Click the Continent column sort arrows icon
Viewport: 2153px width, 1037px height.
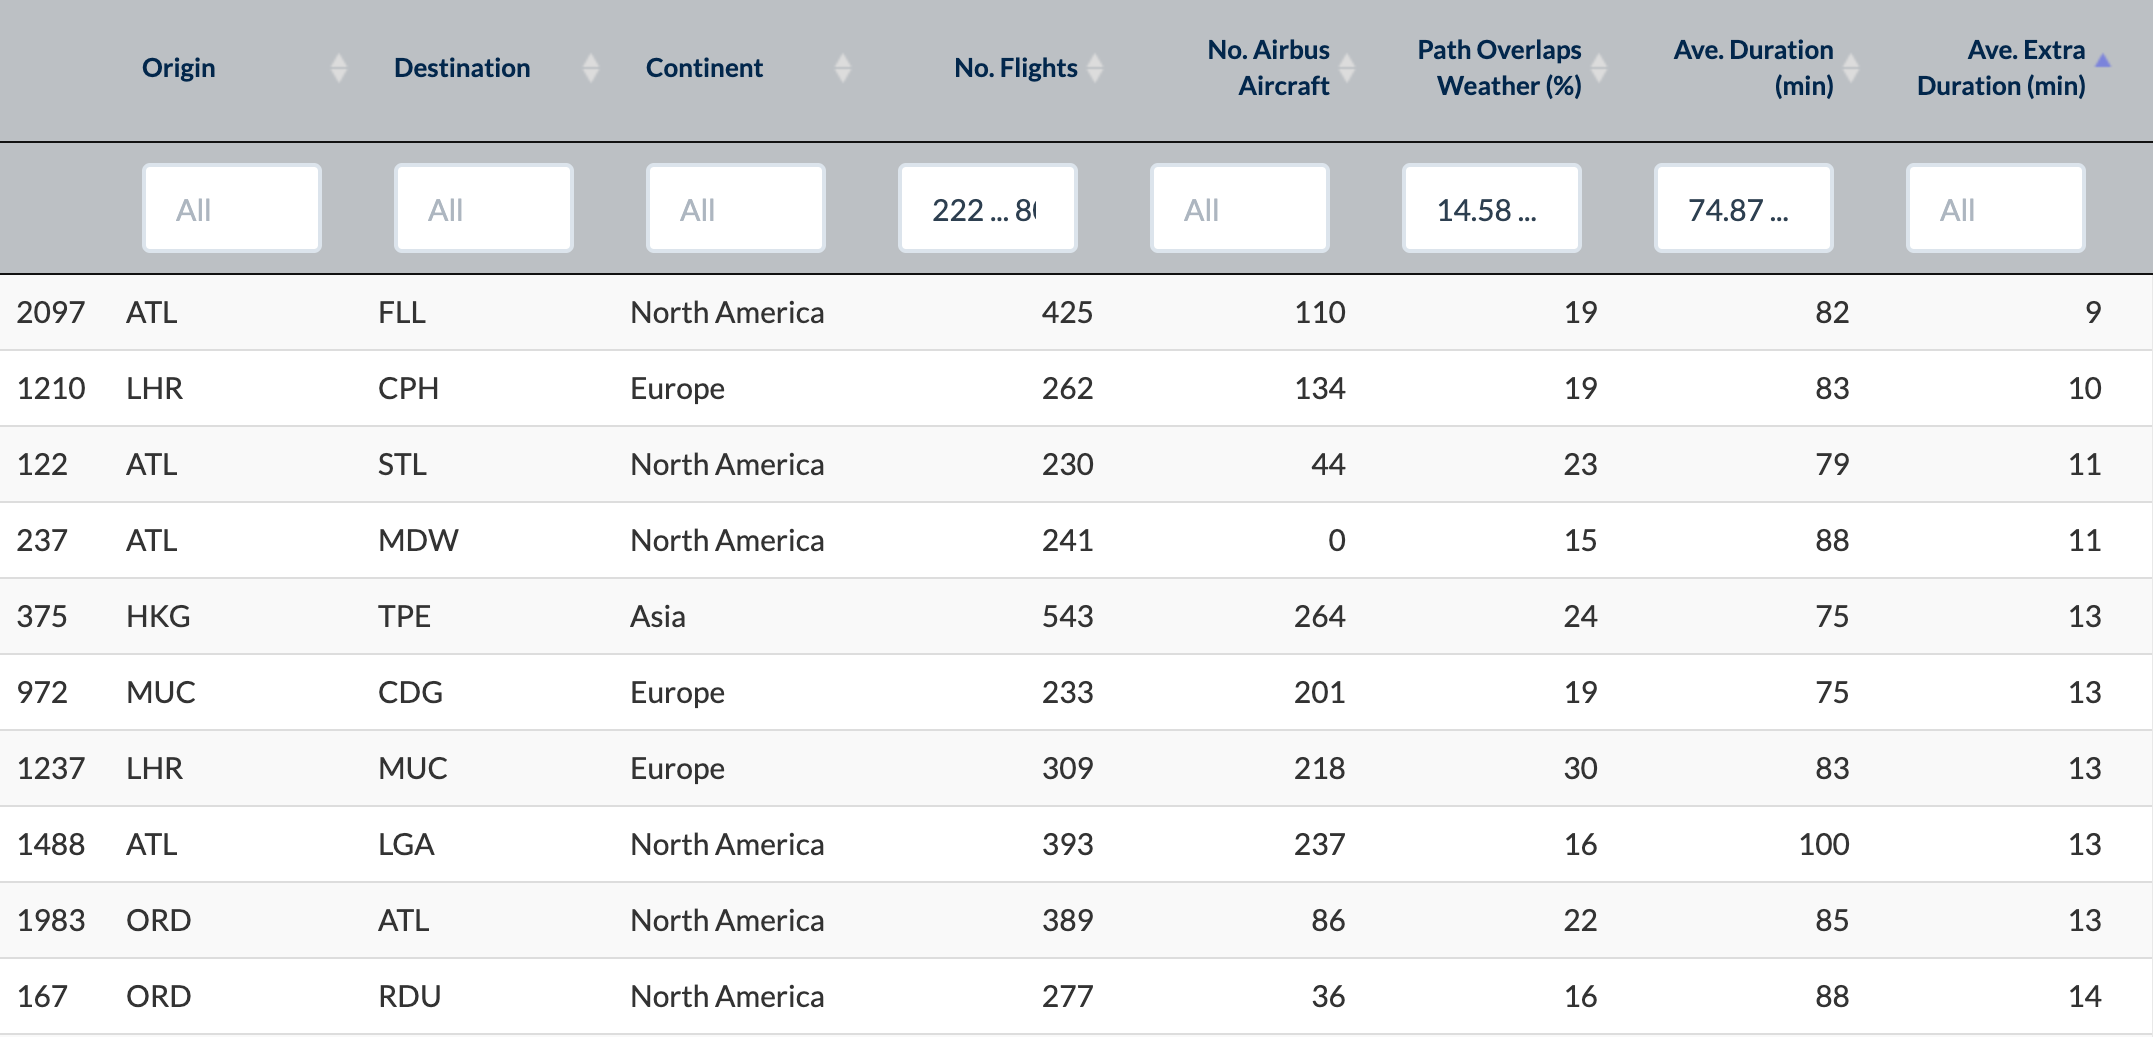click(x=843, y=68)
